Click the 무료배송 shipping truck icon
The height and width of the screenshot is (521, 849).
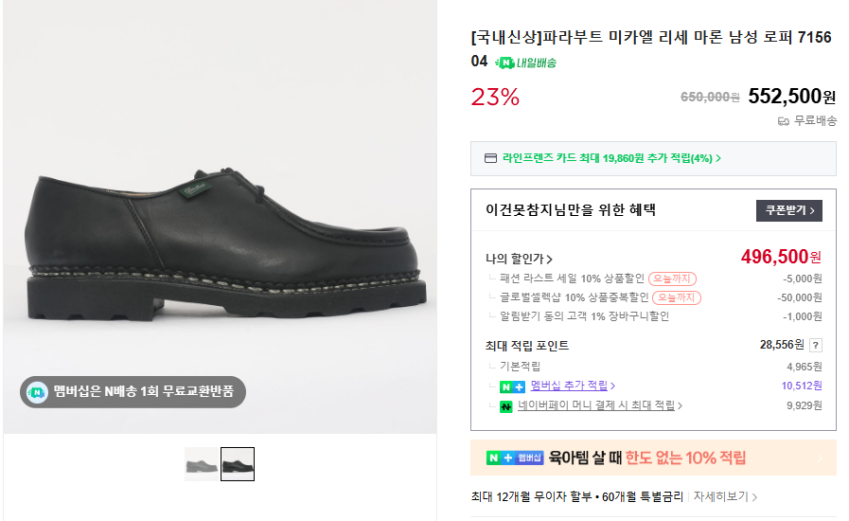click(783, 121)
